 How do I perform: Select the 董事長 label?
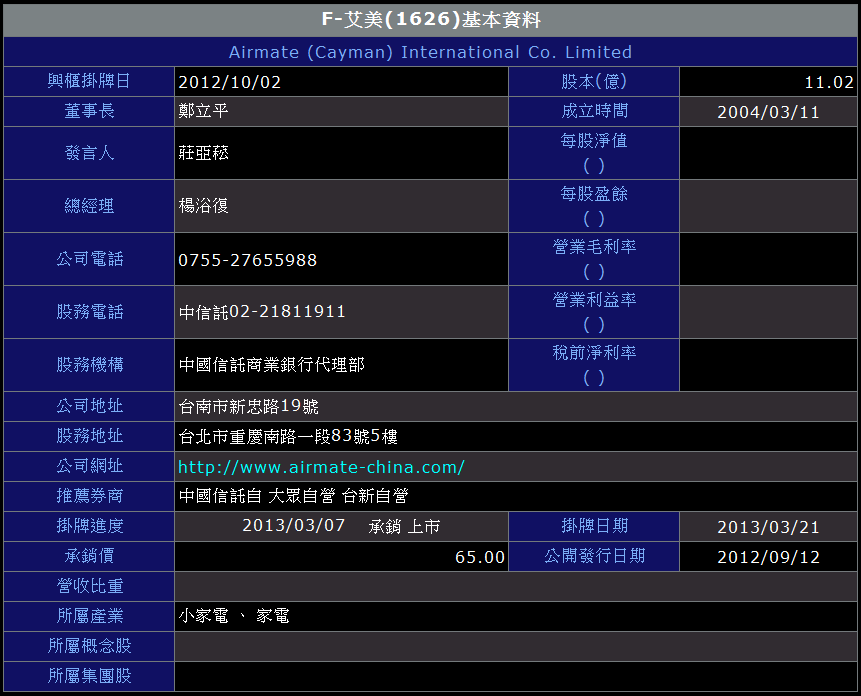point(89,111)
